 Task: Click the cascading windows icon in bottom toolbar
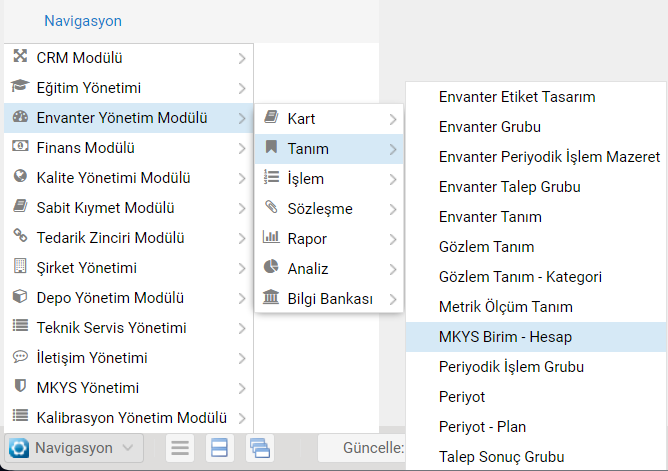[260, 448]
